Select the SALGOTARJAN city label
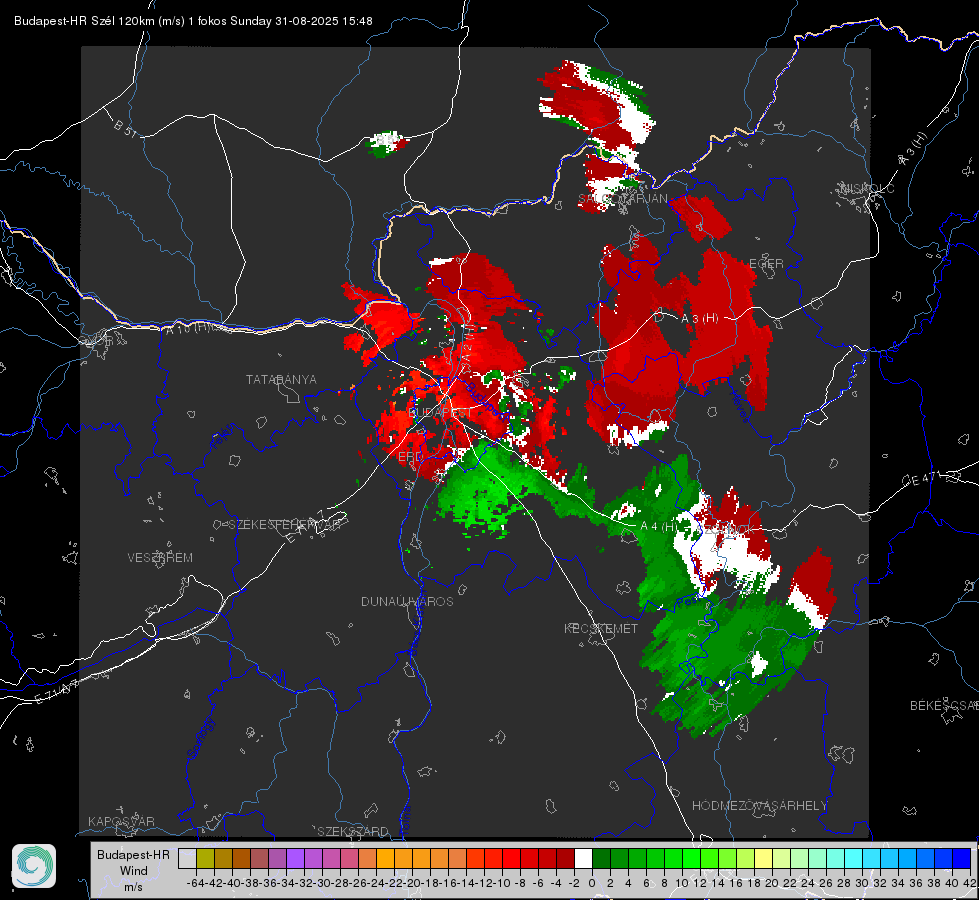This screenshot has width=979, height=900. coord(622,199)
